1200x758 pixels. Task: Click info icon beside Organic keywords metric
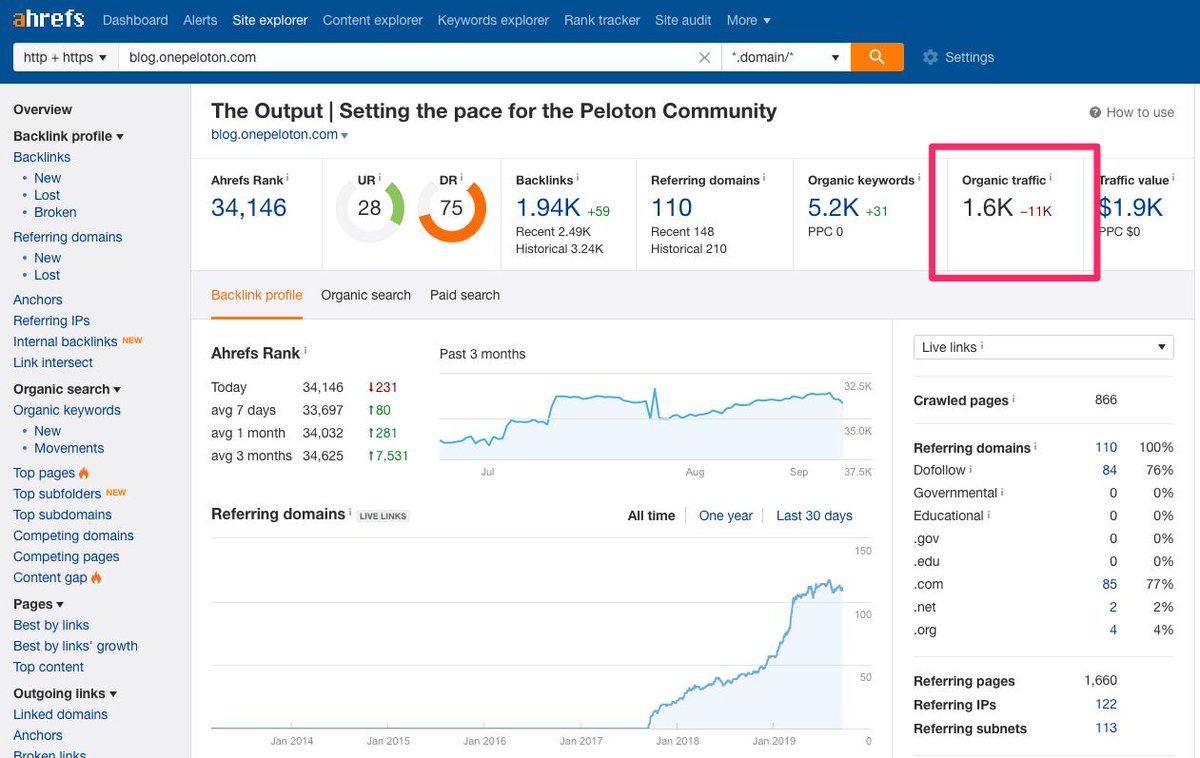920,178
